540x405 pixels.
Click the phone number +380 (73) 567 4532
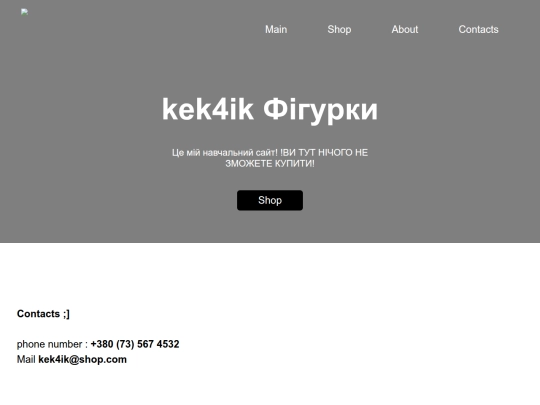[x=135, y=344]
